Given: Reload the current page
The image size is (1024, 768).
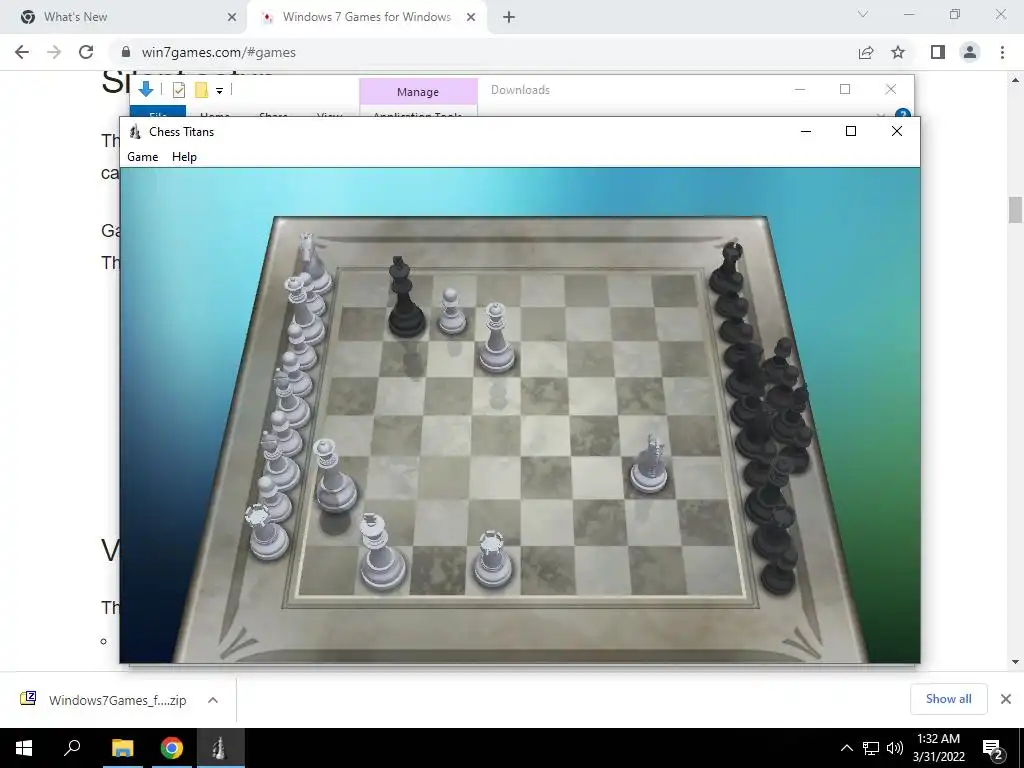Looking at the screenshot, I should pos(86,52).
